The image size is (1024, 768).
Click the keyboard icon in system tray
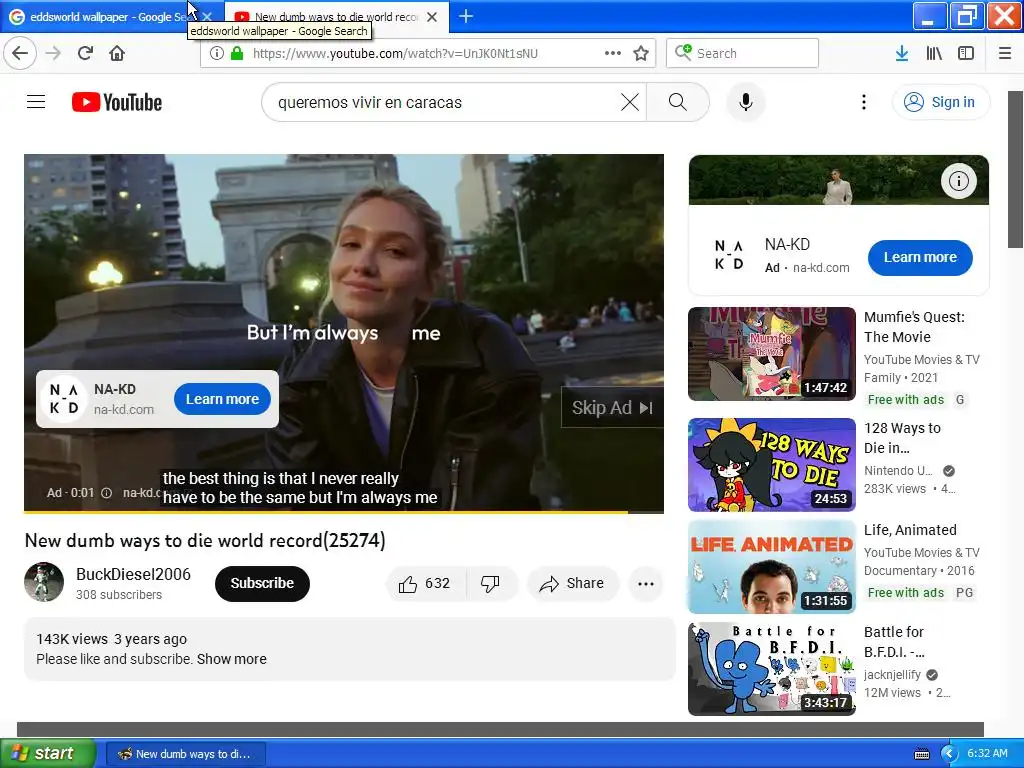(x=921, y=754)
